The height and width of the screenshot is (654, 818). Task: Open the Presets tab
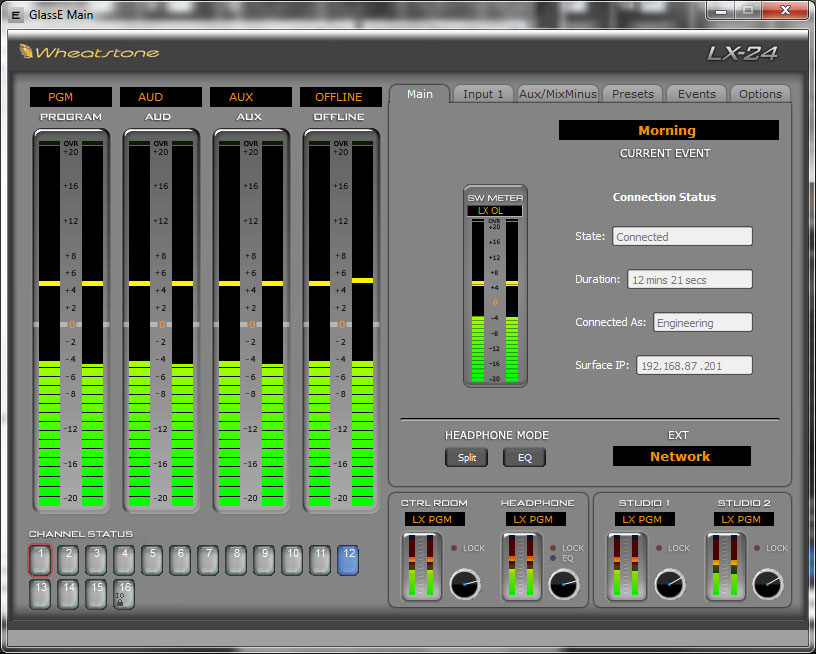[632, 94]
